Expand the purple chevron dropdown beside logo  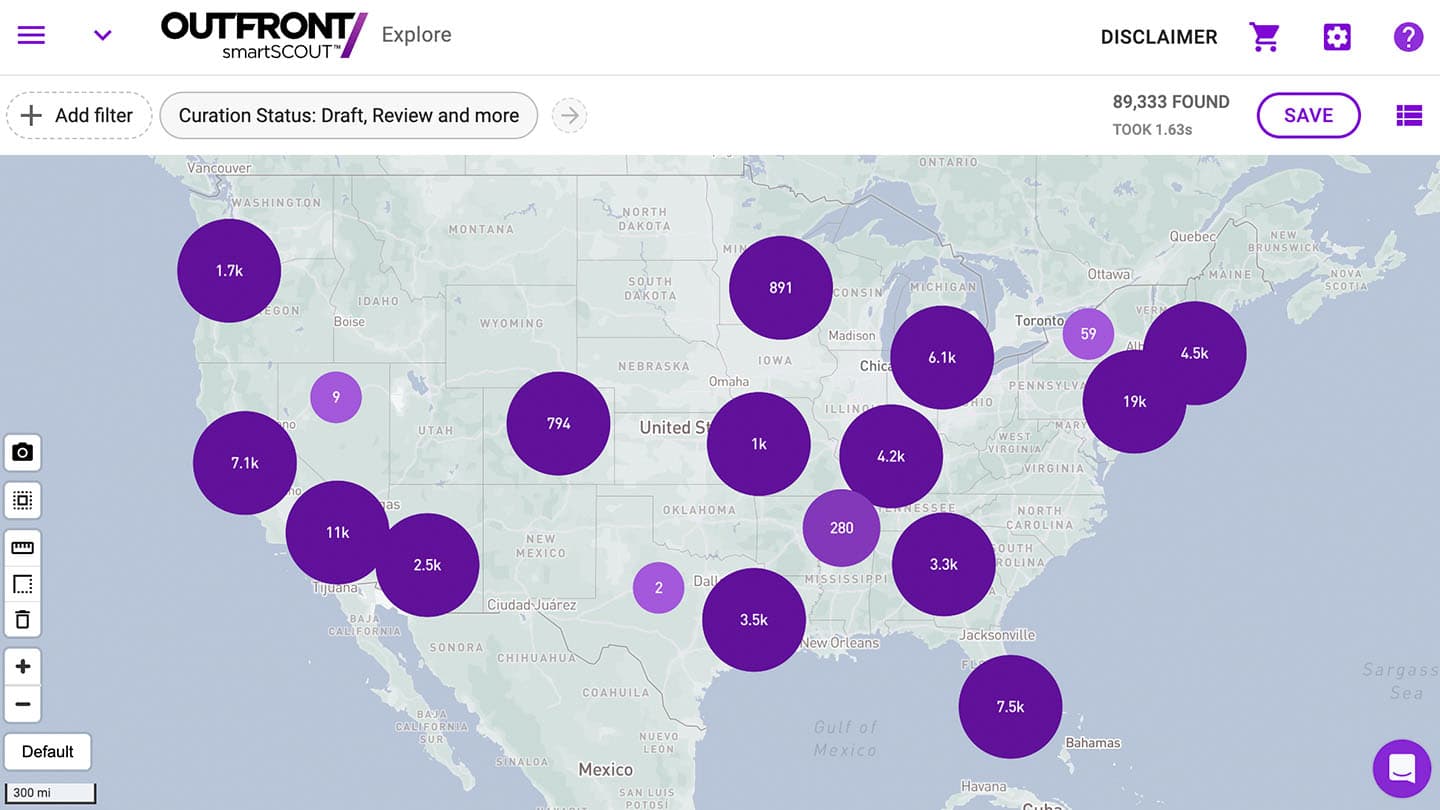tap(102, 36)
